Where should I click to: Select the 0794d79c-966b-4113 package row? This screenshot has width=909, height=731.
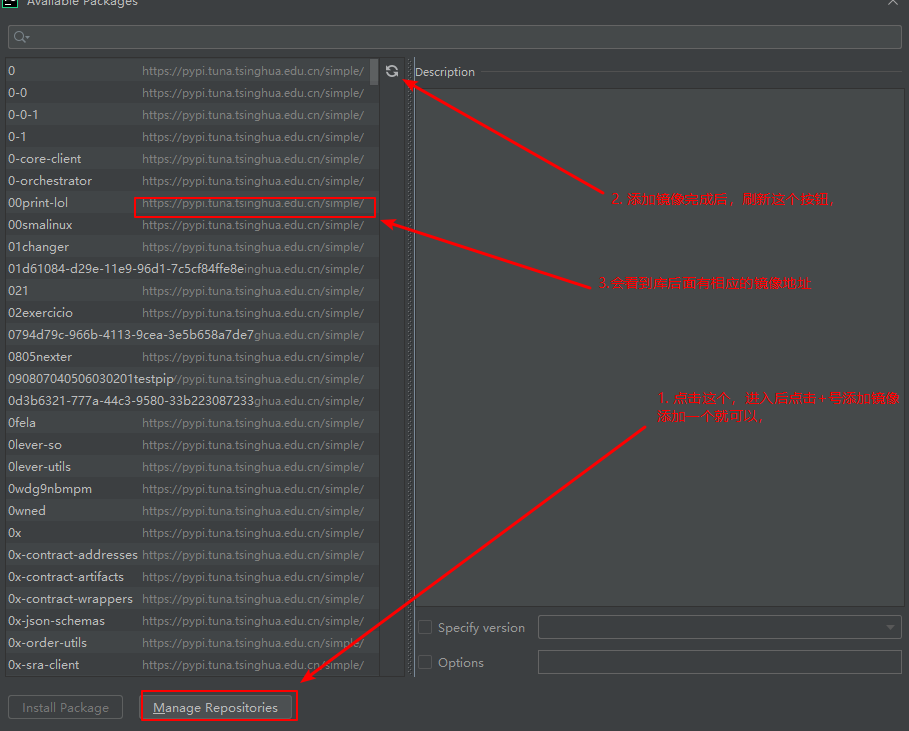coord(192,335)
